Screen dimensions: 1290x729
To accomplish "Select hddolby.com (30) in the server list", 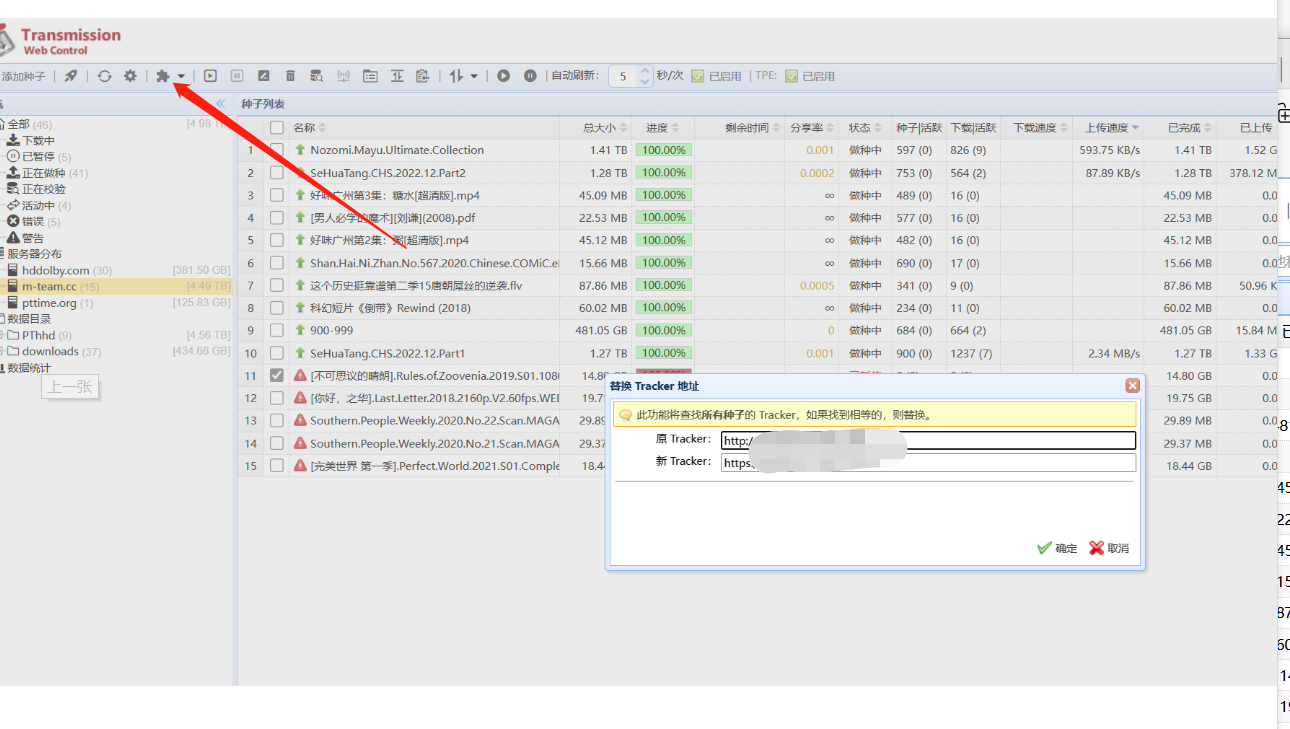I will coord(59,270).
